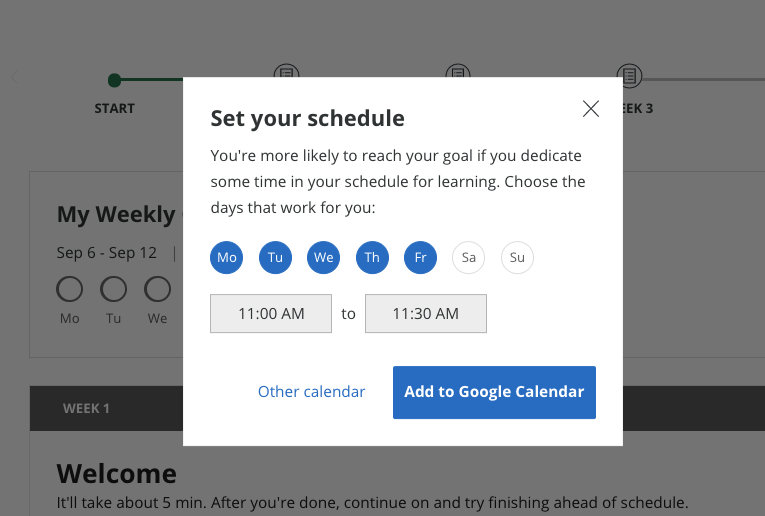Click the second week document icon on timeline

[x=458, y=71]
